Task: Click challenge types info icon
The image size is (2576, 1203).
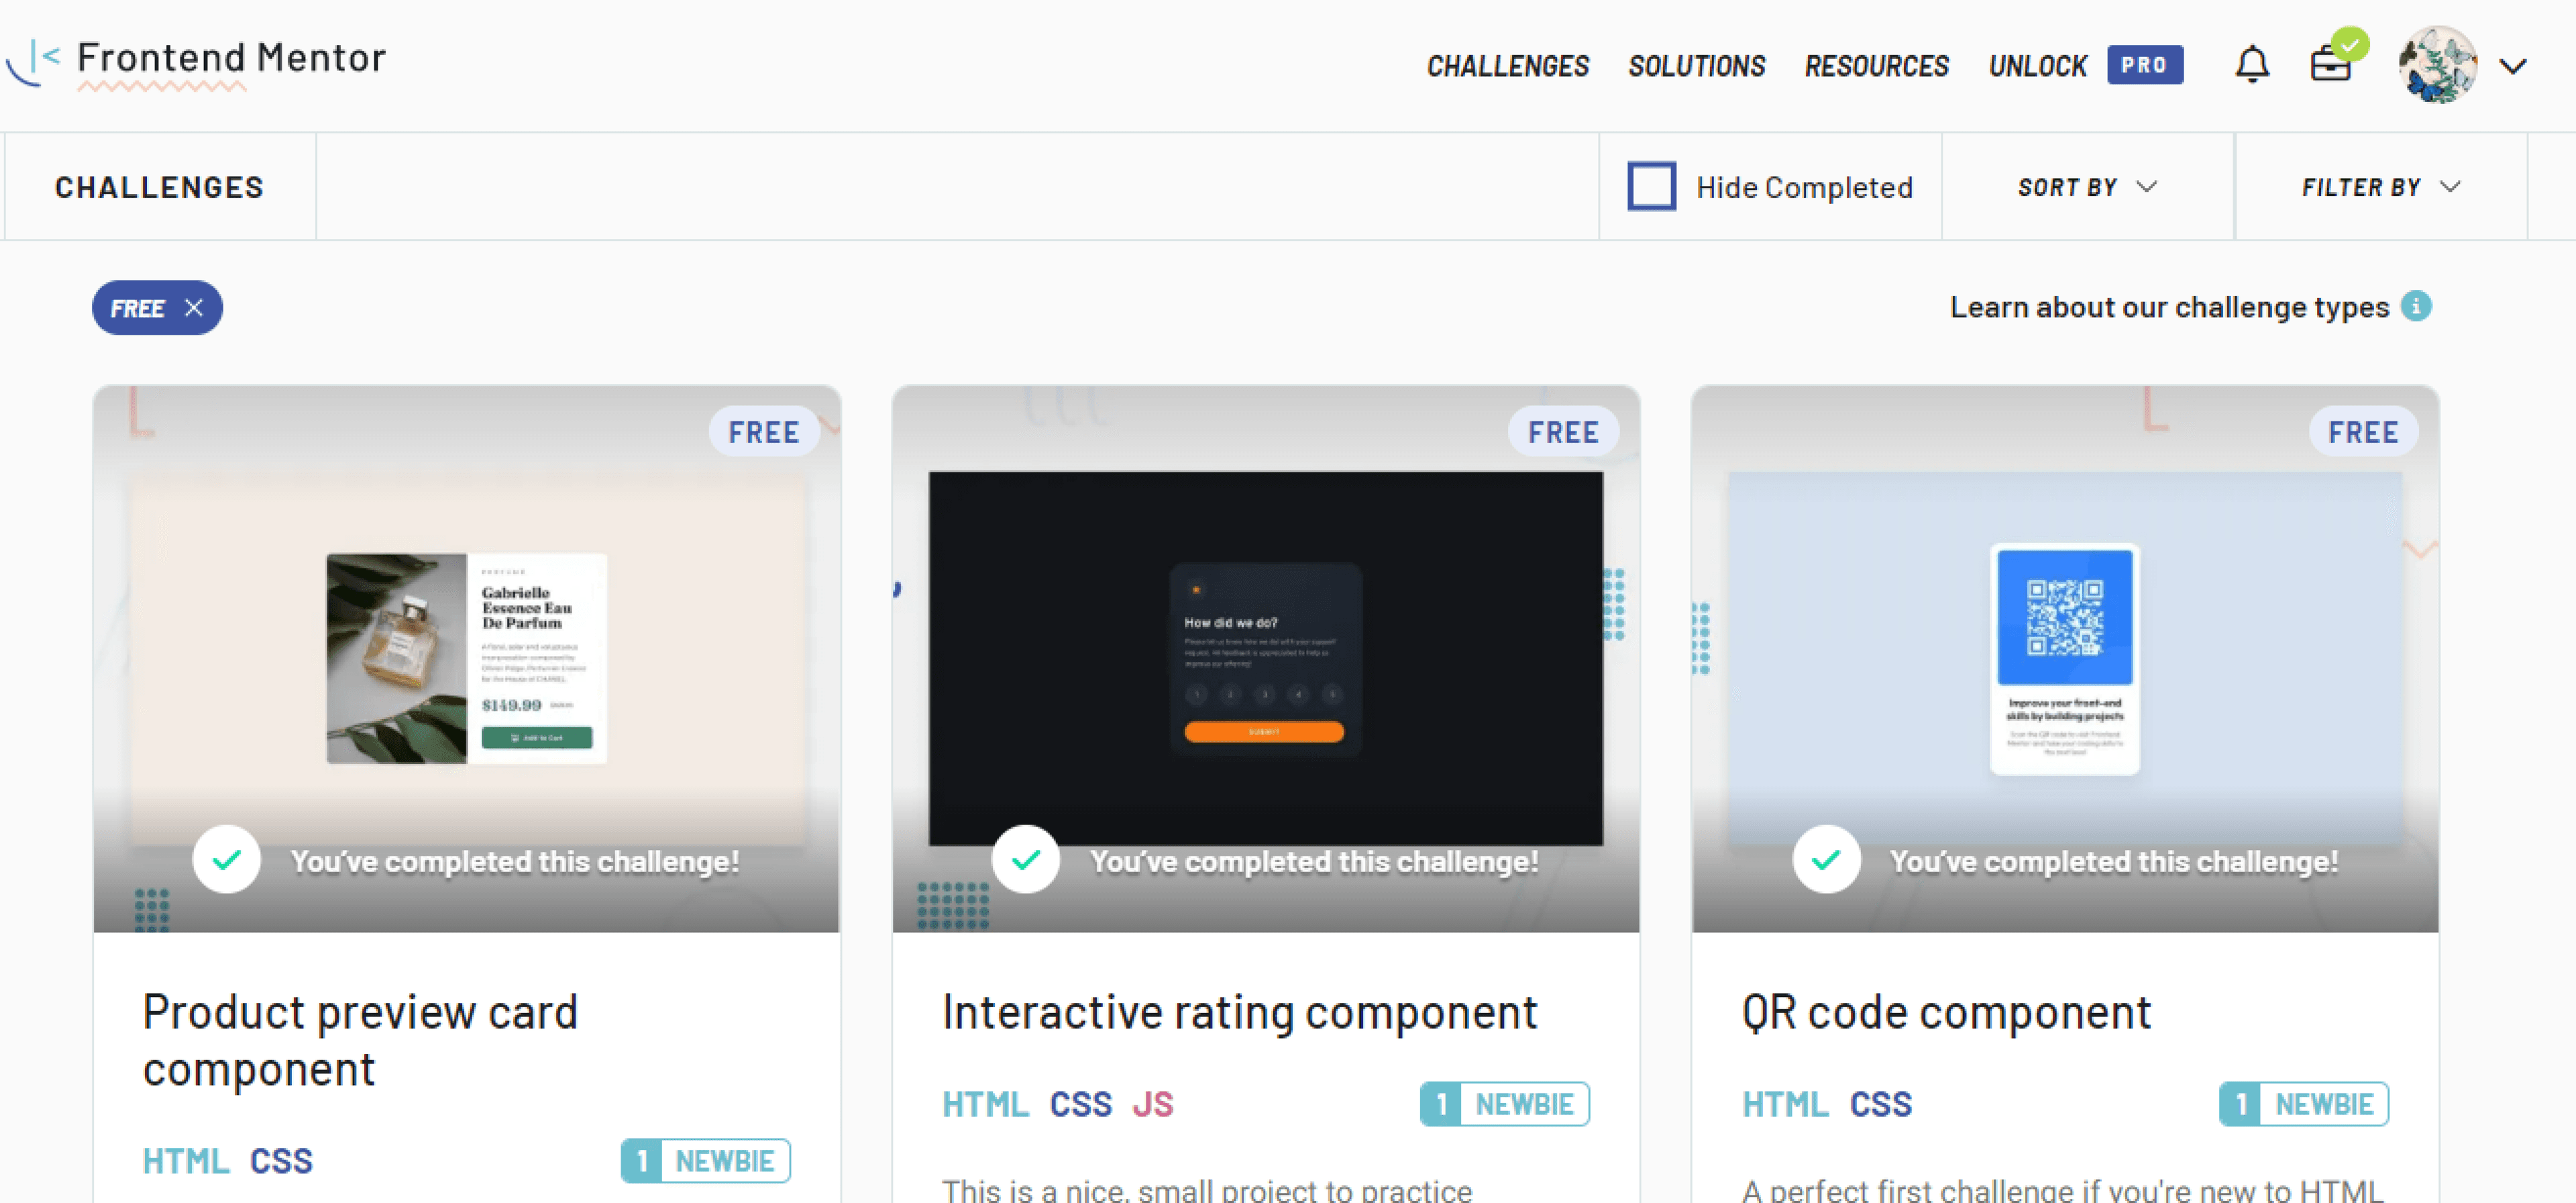Action: point(2416,306)
